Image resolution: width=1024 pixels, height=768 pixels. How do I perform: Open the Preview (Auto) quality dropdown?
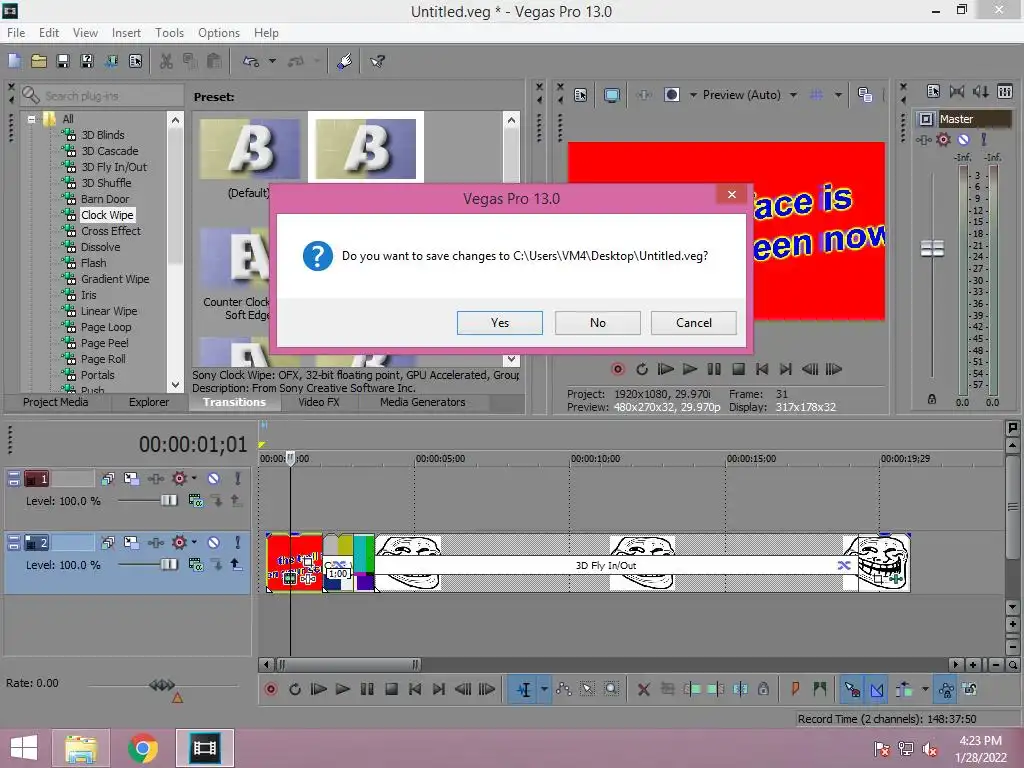[x=793, y=95]
